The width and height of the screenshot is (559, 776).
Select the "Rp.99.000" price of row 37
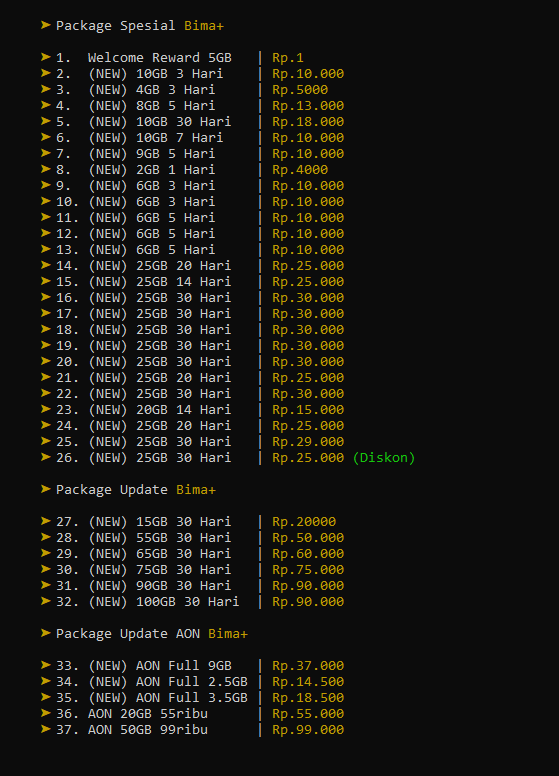[308, 730]
